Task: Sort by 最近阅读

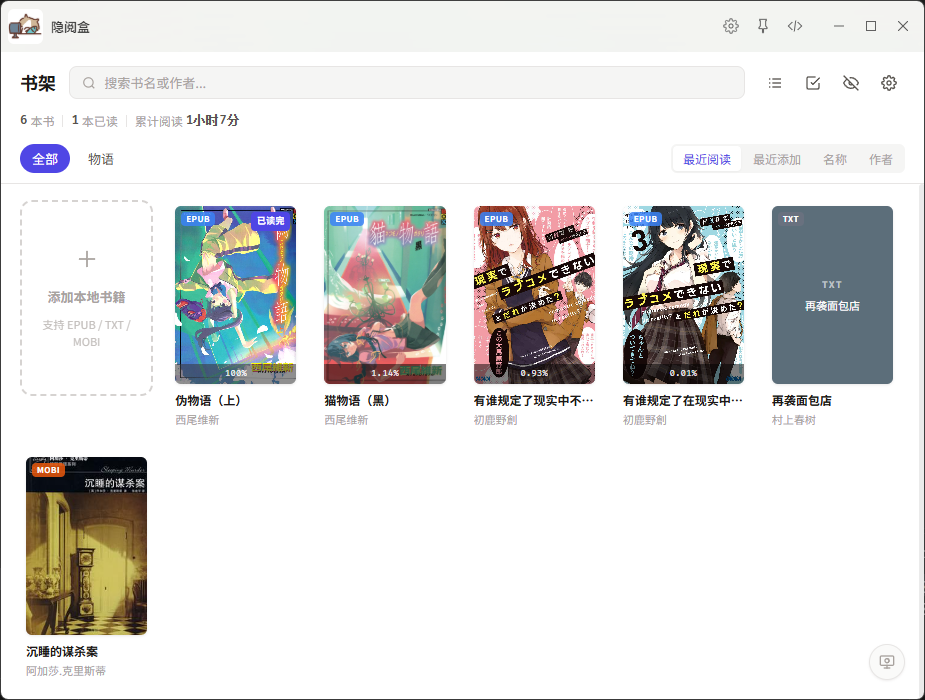Action: point(707,159)
